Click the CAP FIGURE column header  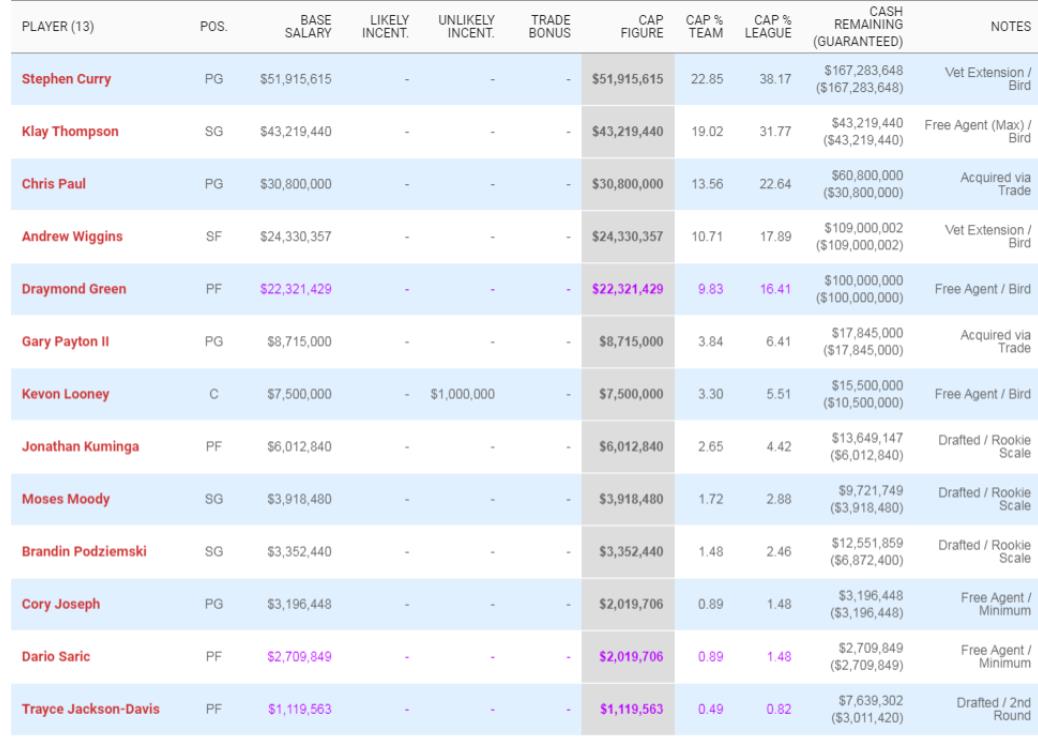(641, 26)
